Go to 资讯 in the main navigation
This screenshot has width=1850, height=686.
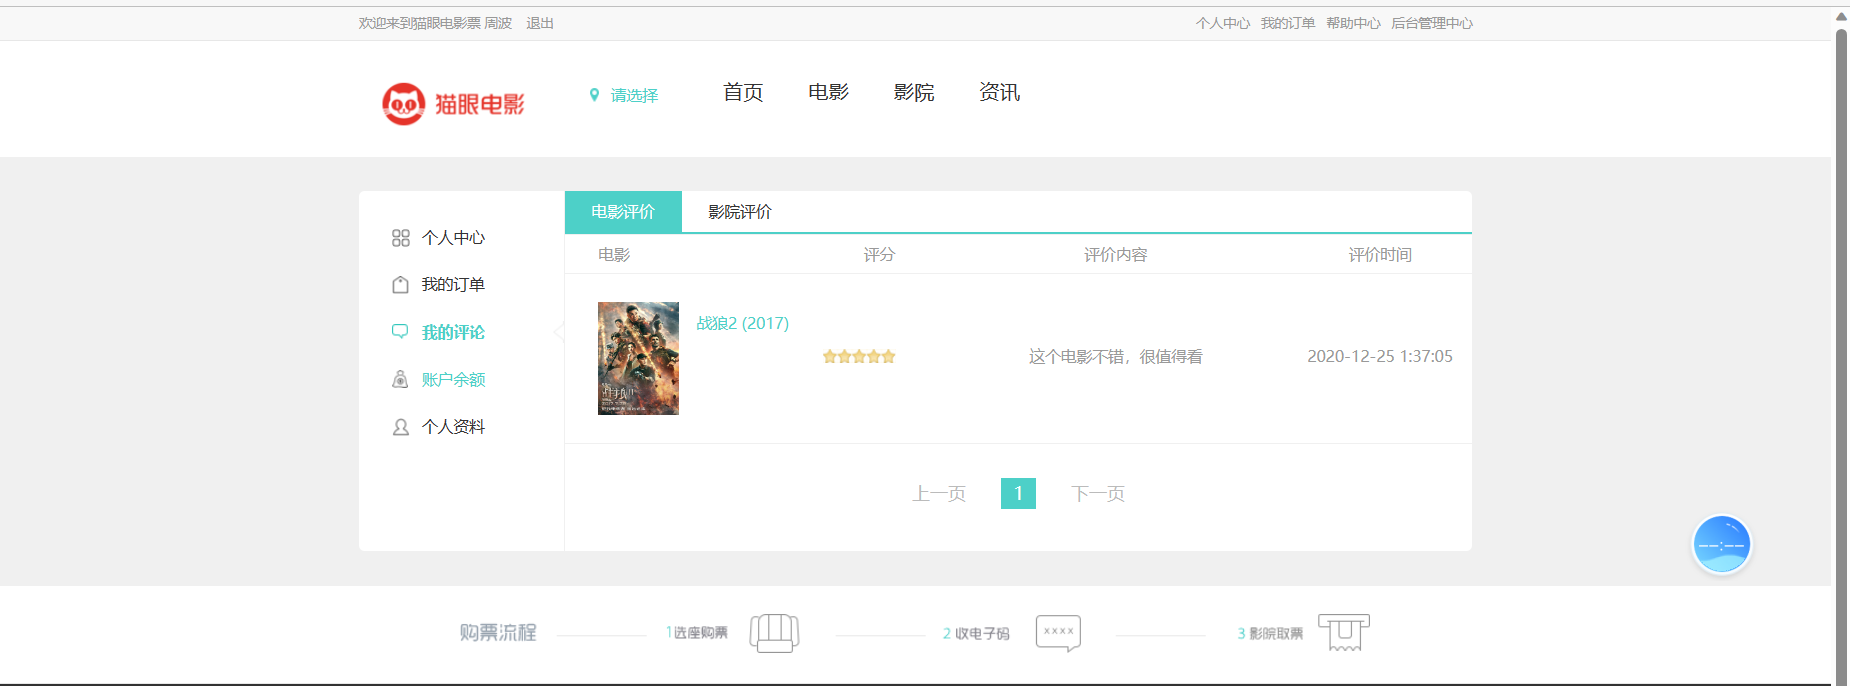(x=999, y=92)
